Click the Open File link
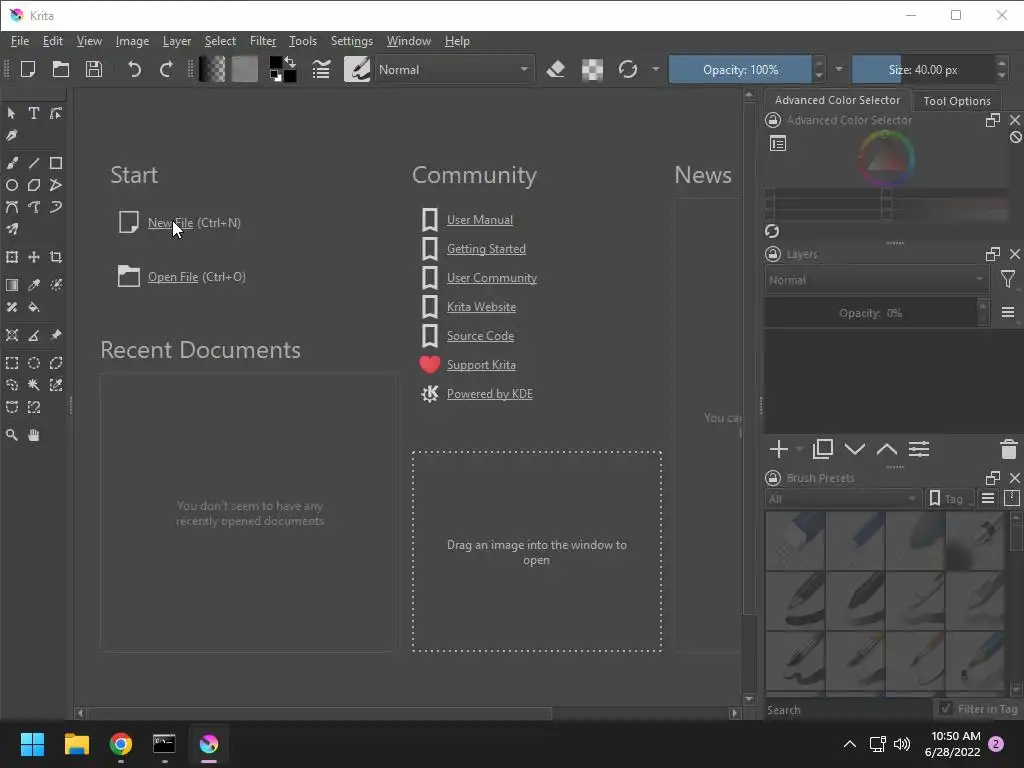Viewport: 1024px width, 768px height. 173,277
